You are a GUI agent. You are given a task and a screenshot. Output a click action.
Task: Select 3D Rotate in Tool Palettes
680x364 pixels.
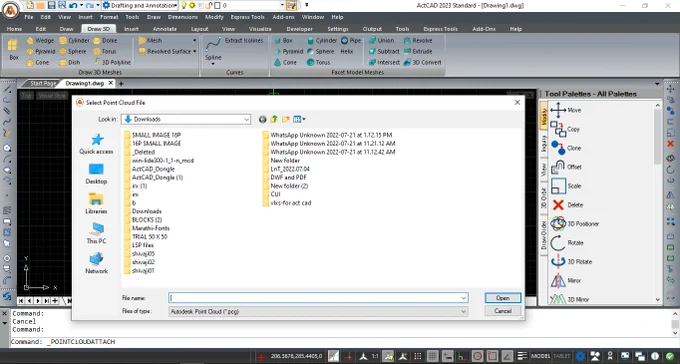(571, 262)
